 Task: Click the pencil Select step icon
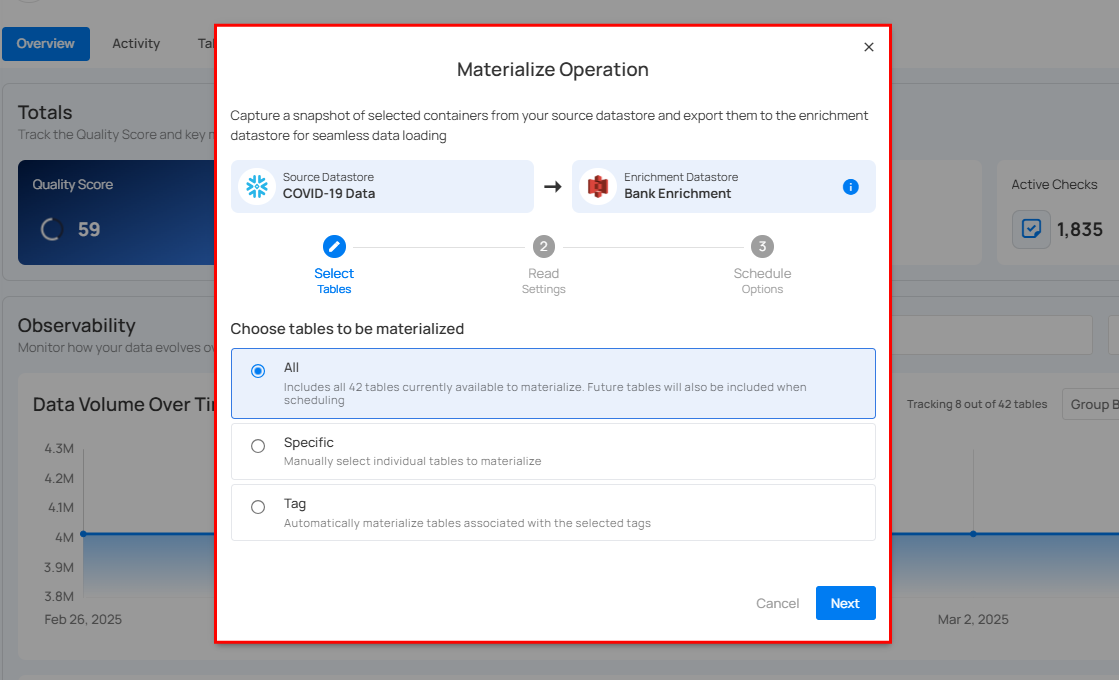point(334,246)
